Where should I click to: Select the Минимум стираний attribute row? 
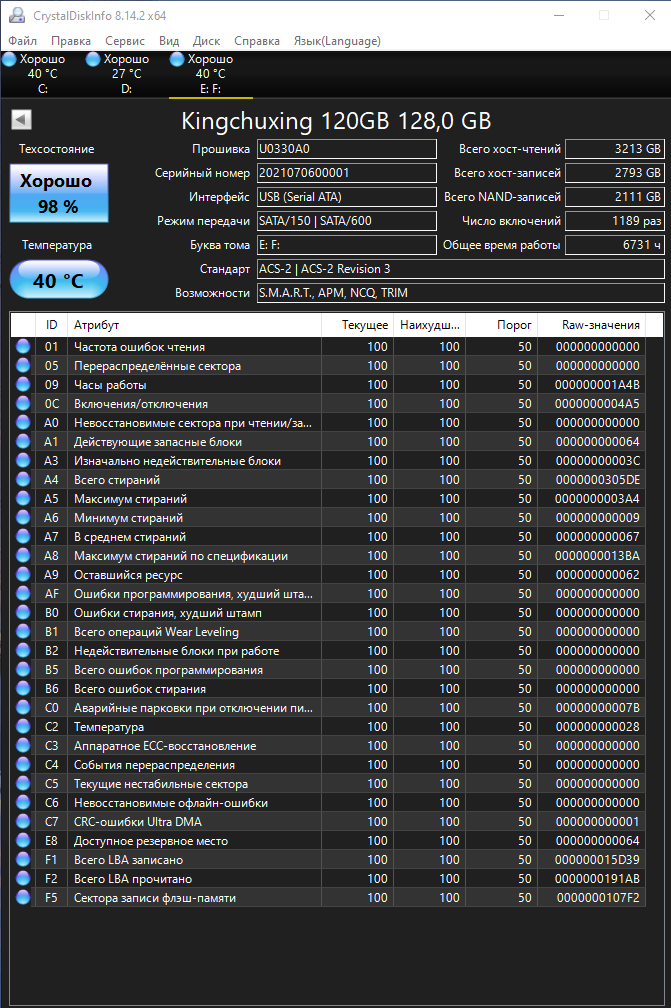pos(328,518)
